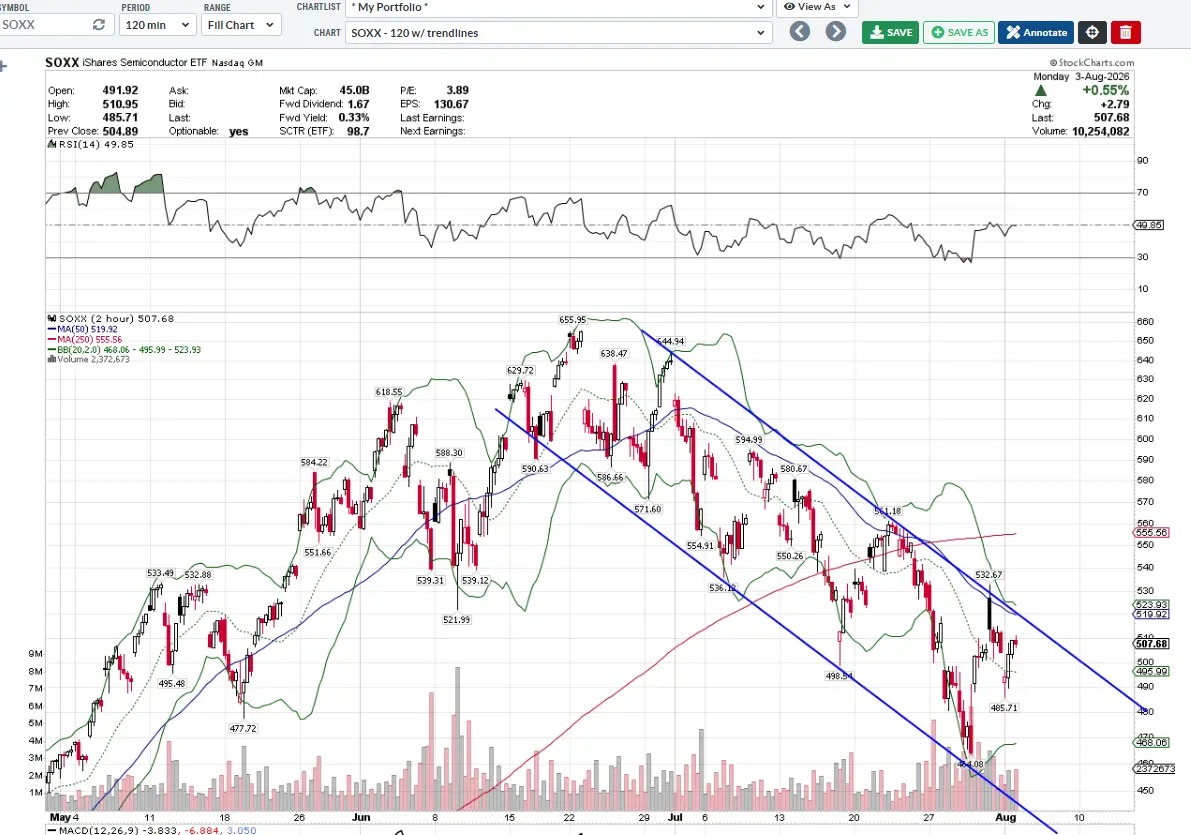Click the Prev Close 504.89 value
The height and width of the screenshot is (835, 1191).
[120, 131]
